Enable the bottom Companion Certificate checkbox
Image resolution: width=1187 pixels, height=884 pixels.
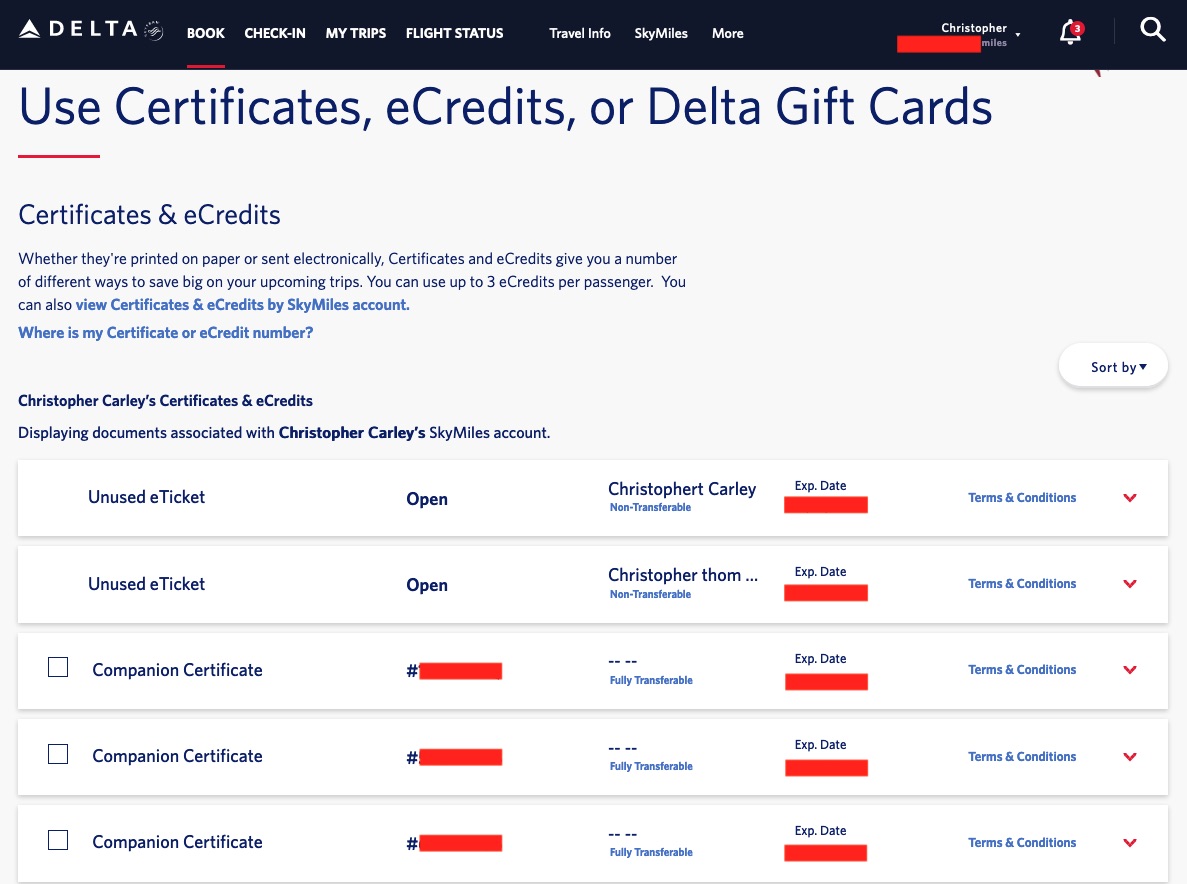57,839
